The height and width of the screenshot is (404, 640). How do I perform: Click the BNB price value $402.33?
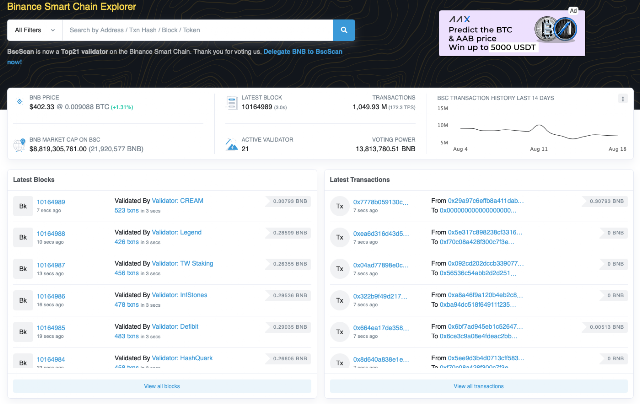pyautogui.click(x=42, y=107)
